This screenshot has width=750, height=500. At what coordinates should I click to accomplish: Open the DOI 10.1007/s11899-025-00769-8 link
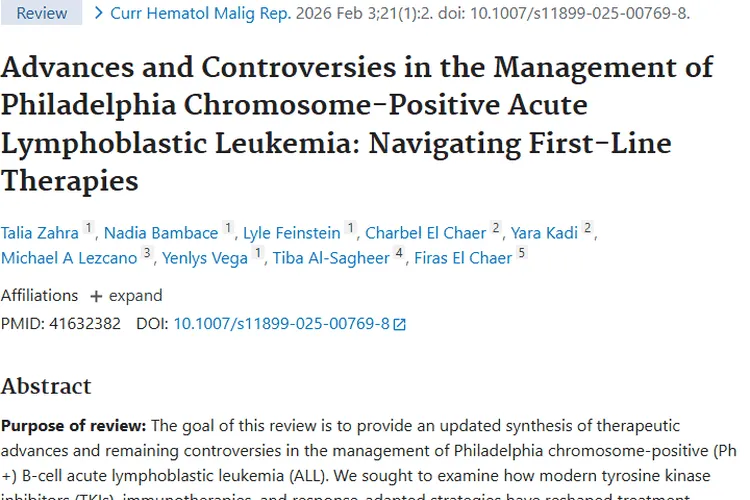[281, 324]
